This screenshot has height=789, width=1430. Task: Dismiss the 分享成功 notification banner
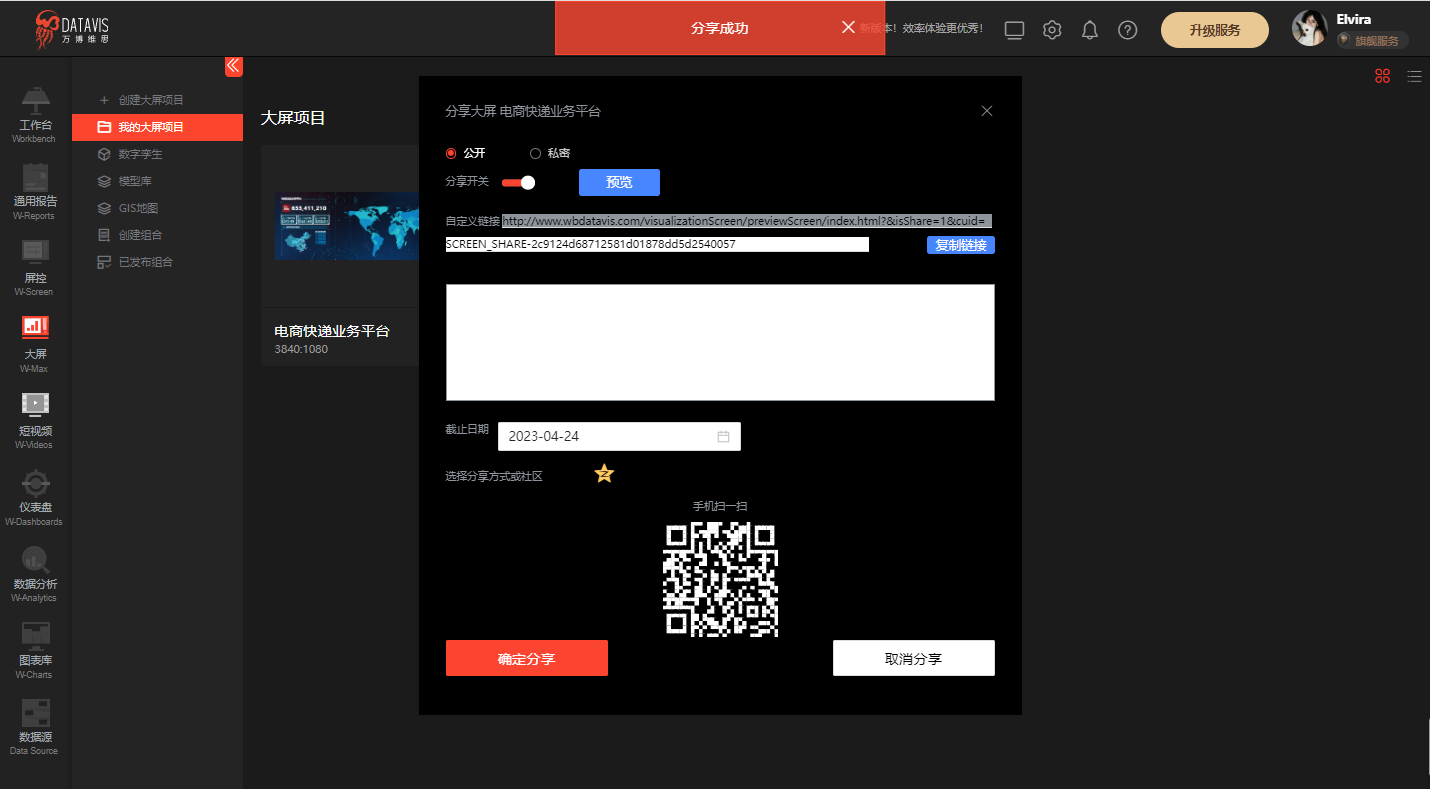tap(848, 27)
